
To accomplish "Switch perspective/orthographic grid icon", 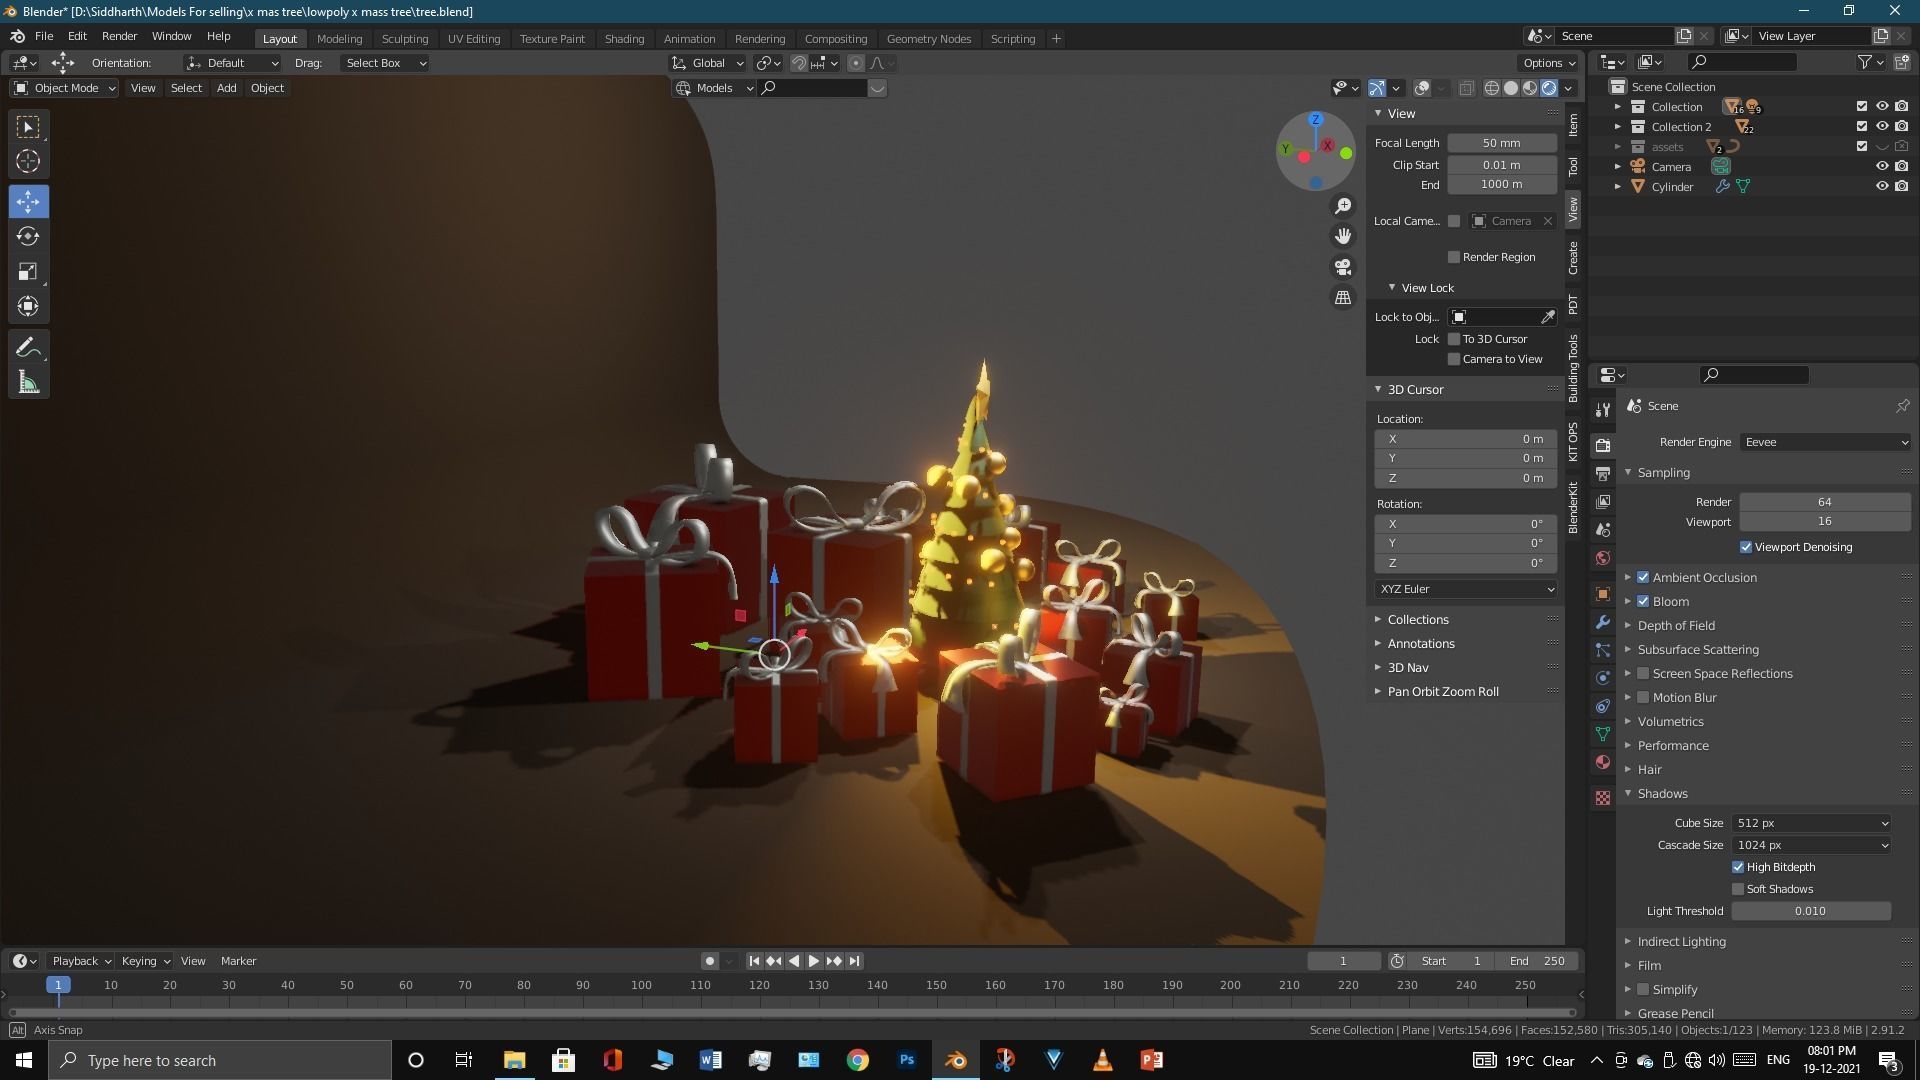I will click(x=1343, y=297).
